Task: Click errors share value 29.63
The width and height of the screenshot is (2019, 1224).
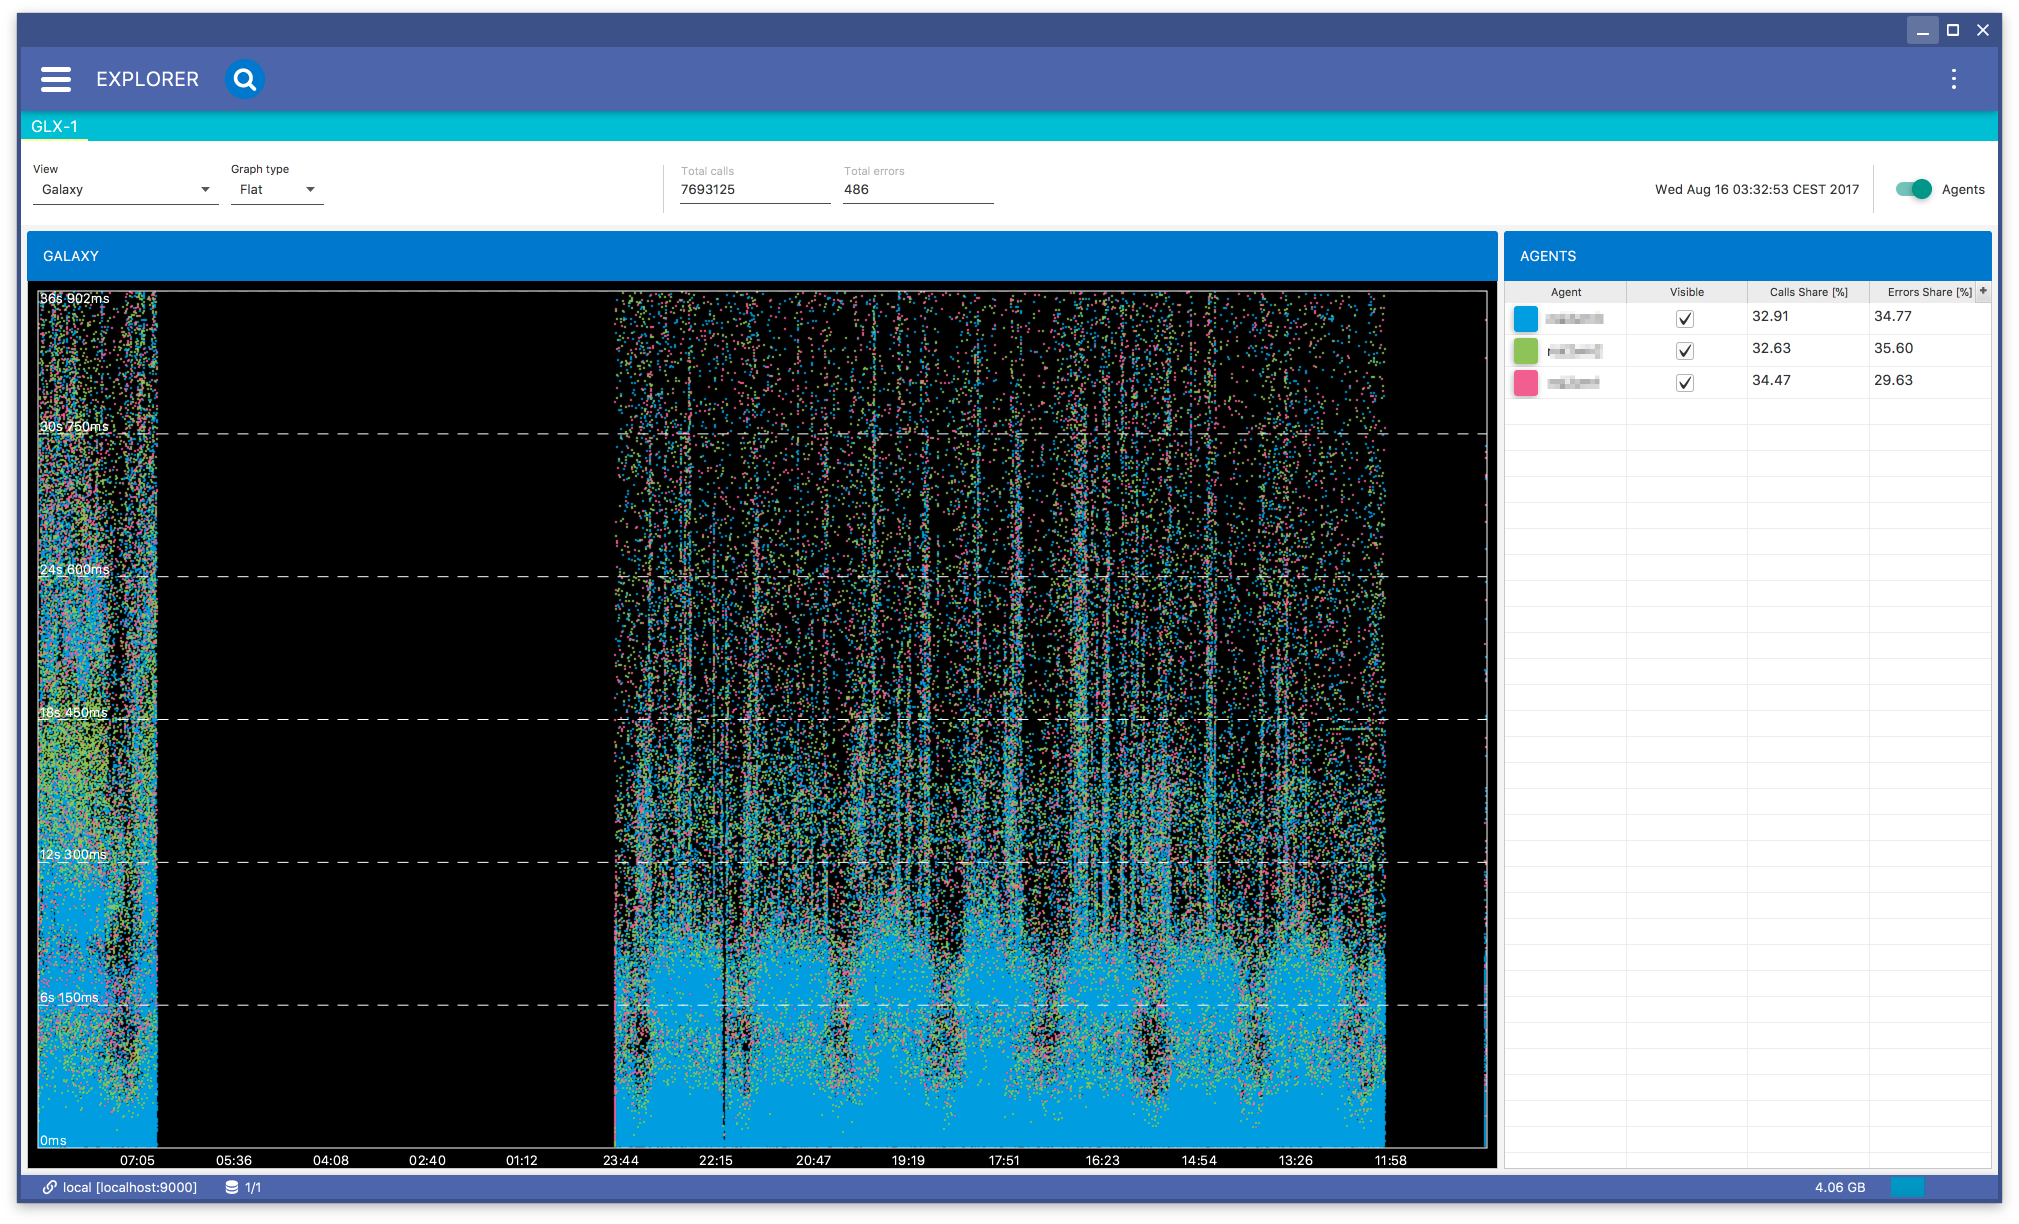Action: 1893,380
